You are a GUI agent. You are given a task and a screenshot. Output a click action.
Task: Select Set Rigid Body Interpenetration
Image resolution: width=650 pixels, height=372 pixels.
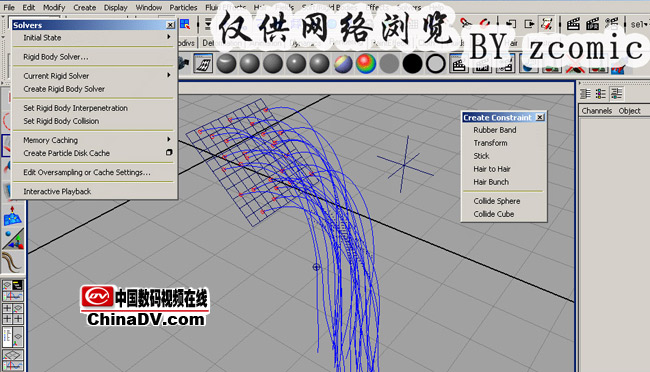(95, 108)
